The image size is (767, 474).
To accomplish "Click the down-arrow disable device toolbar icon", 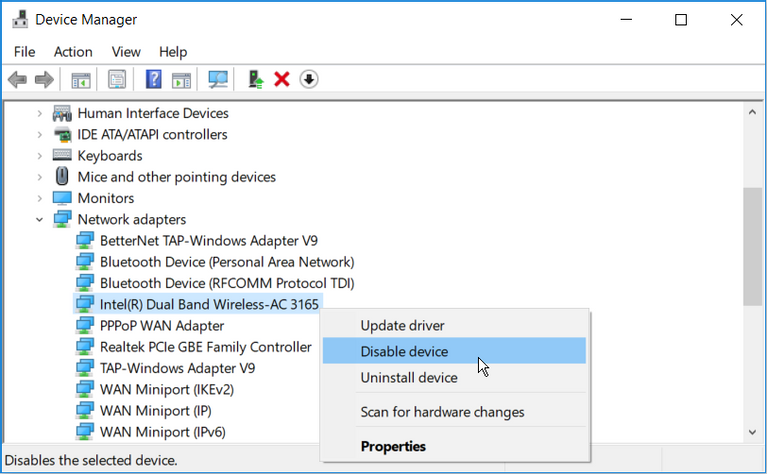I will tap(308, 79).
